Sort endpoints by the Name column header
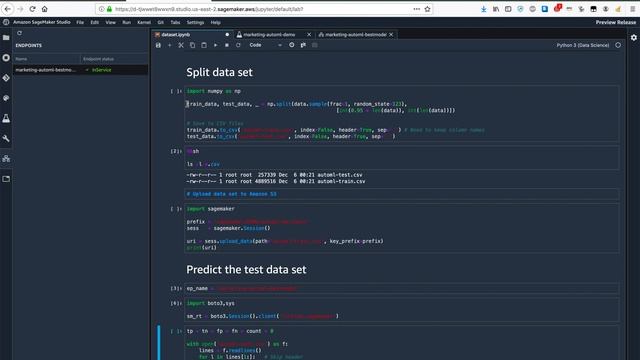This screenshot has height=360, width=640. tap(47, 59)
